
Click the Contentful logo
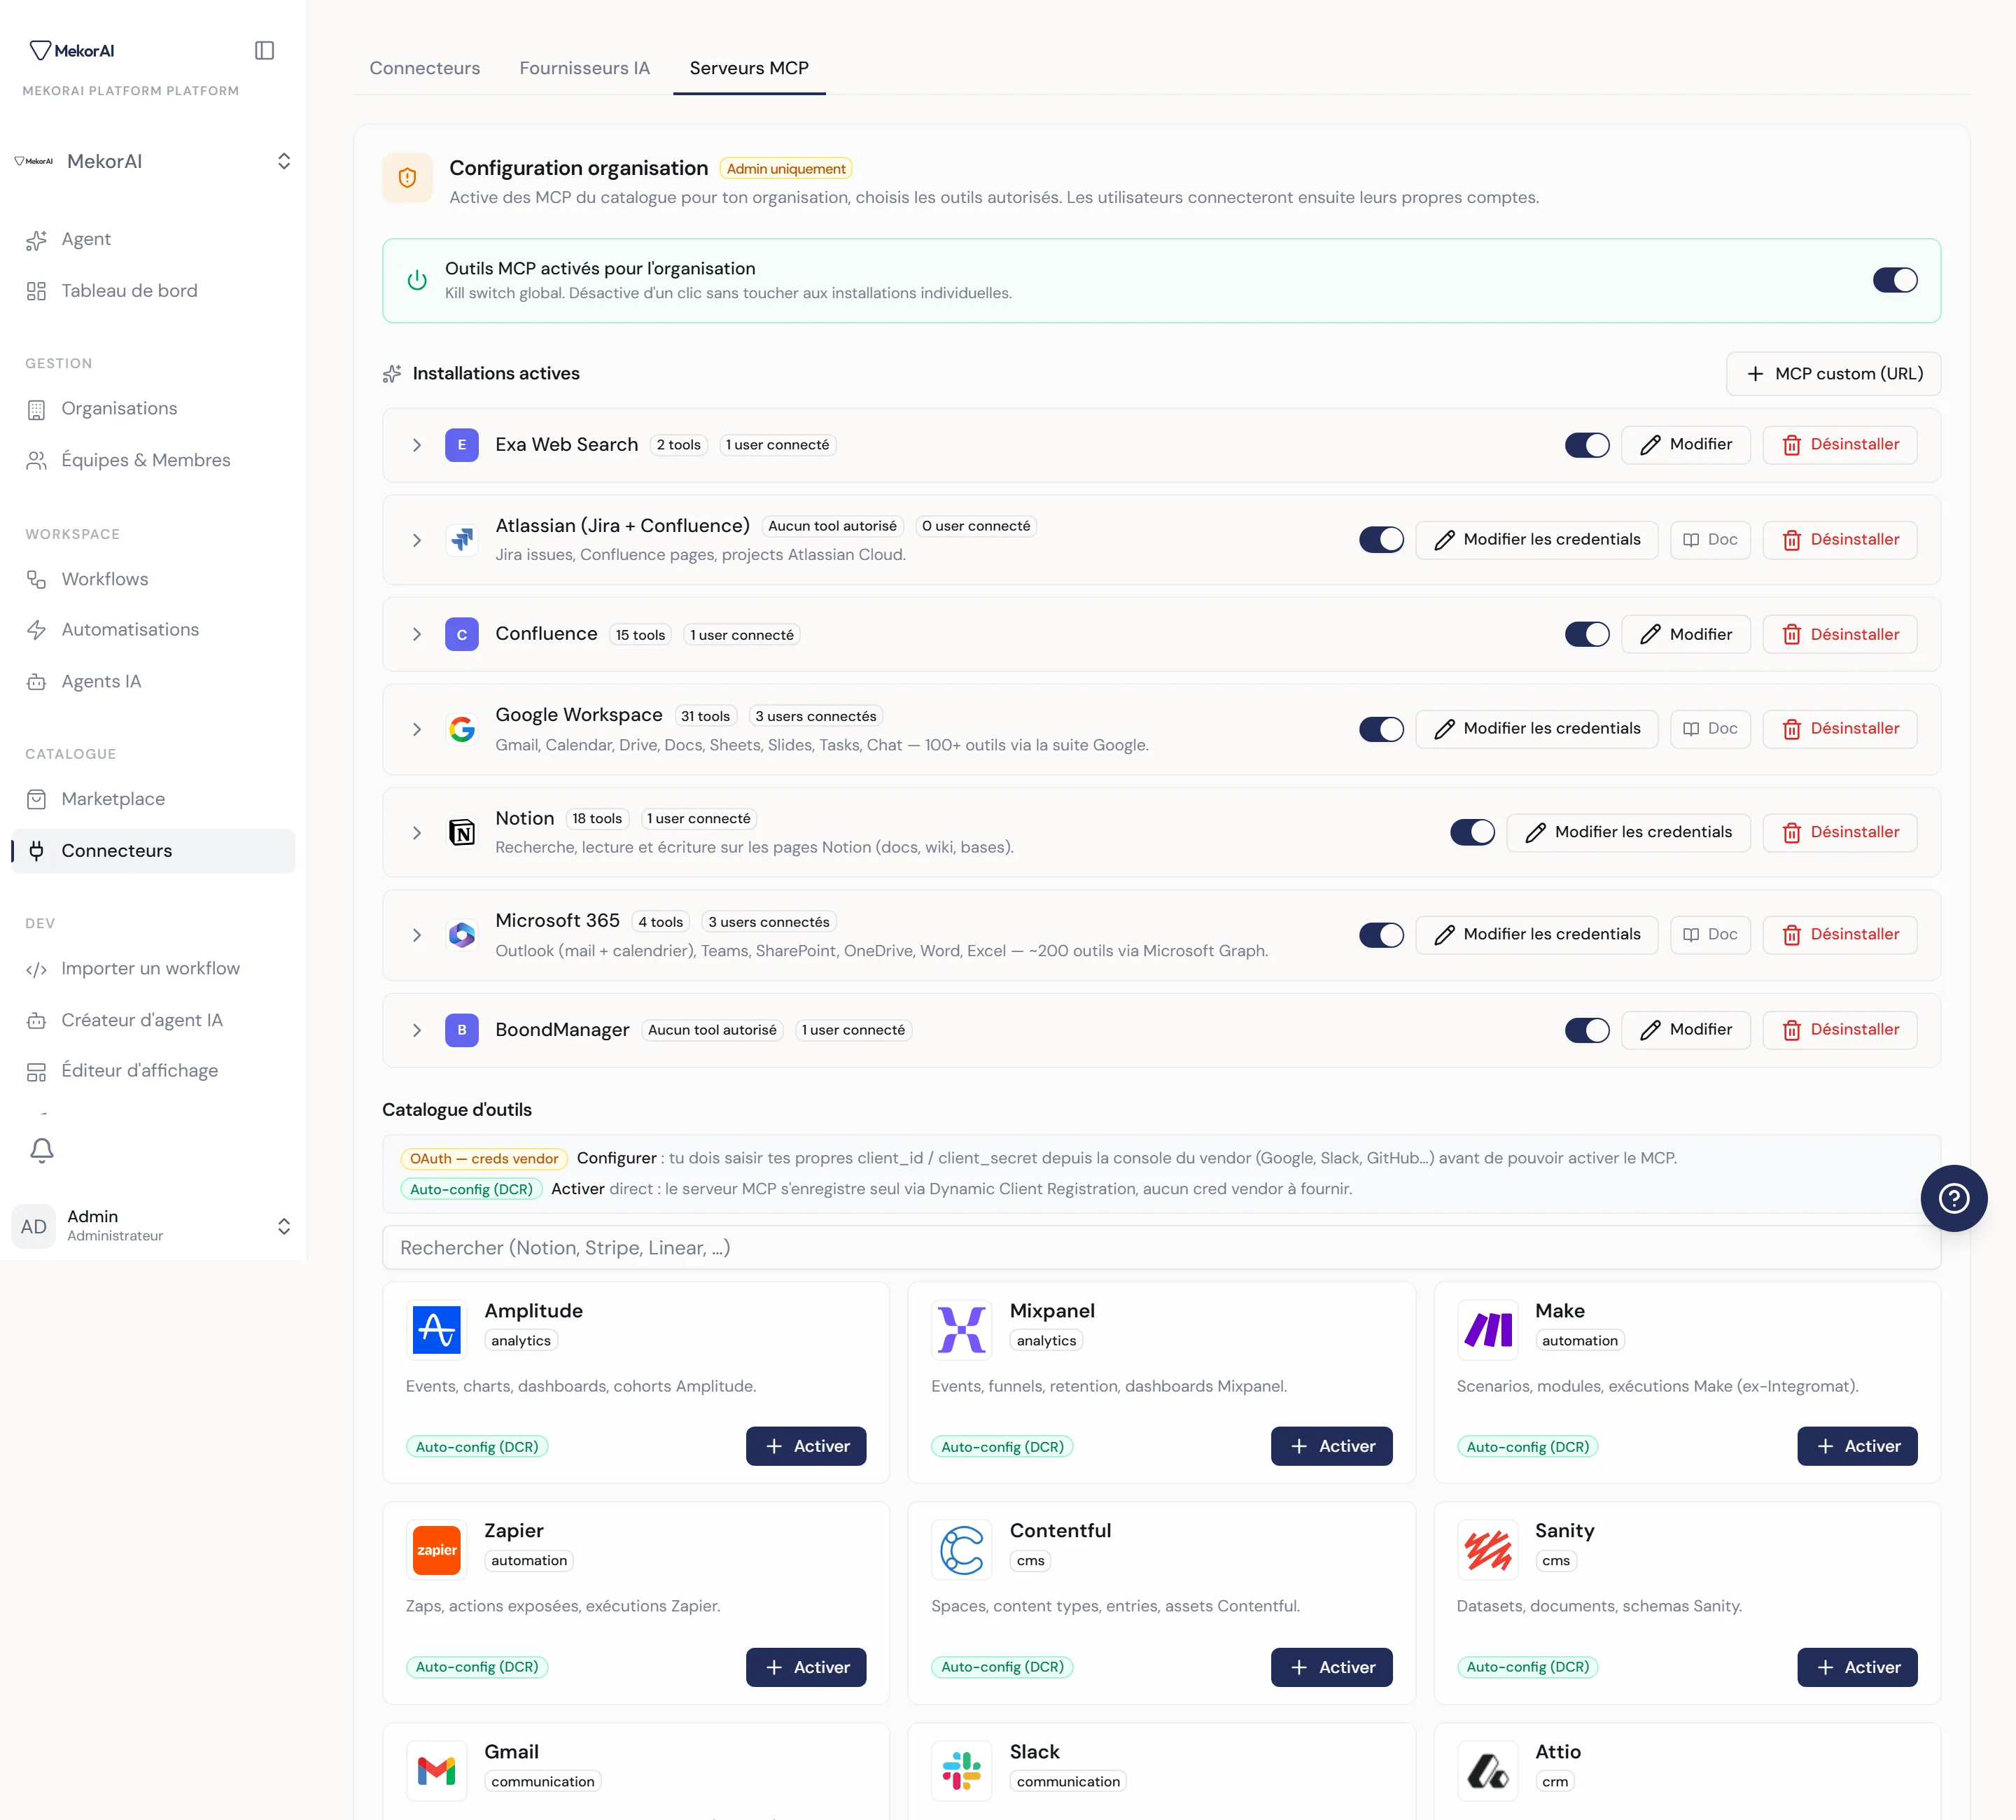click(961, 1550)
